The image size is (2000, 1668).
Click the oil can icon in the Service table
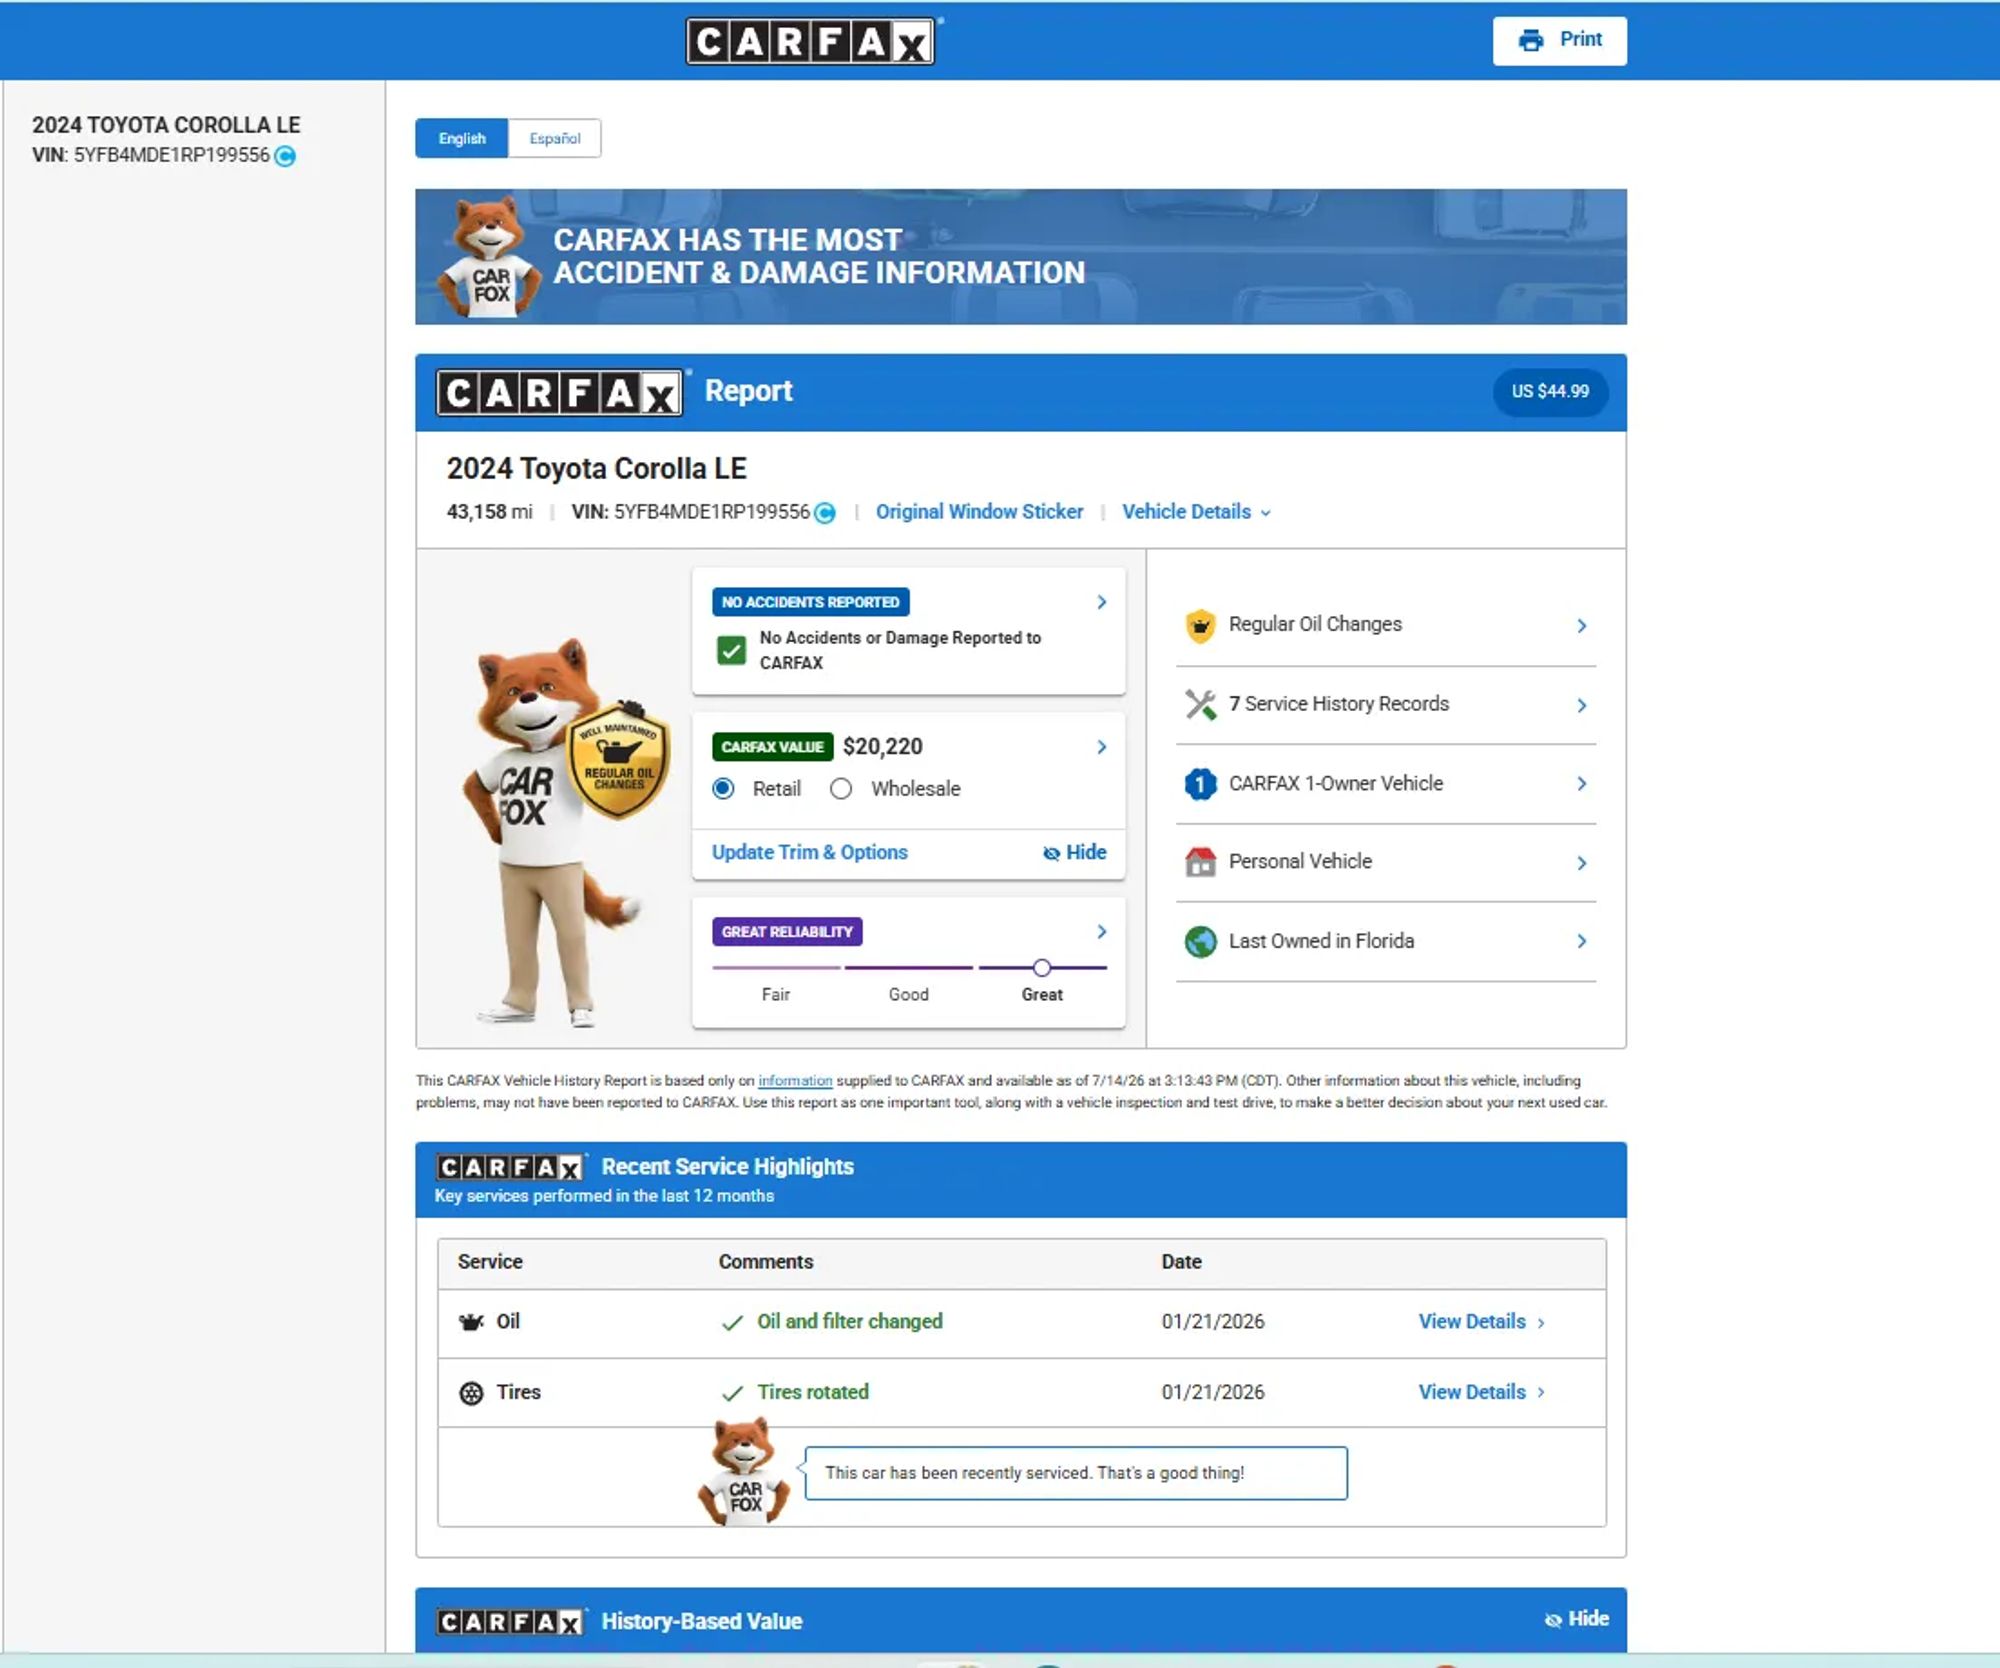pyautogui.click(x=471, y=1322)
